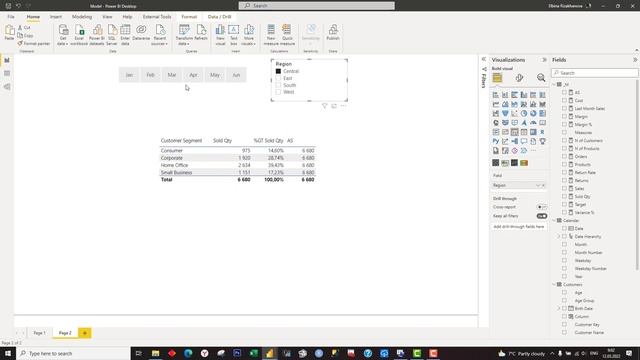Screen dimensions: 640x360
Task: Toggle Cross-report drill through switch
Action: (x=542, y=207)
